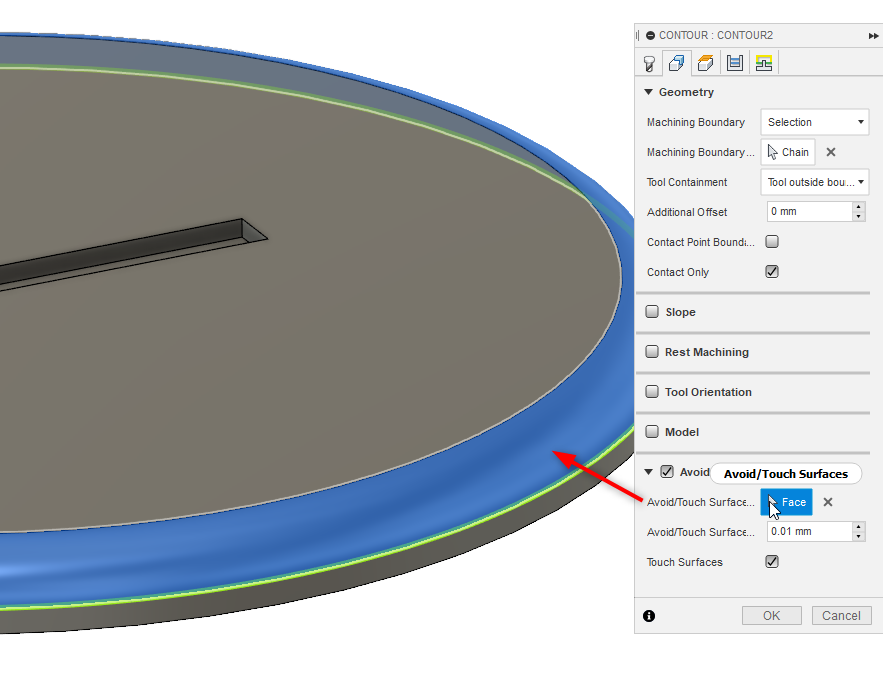883x698 pixels.
Task: Decrease Avoid/Touch clearance with down stepper
Action: 858,536
